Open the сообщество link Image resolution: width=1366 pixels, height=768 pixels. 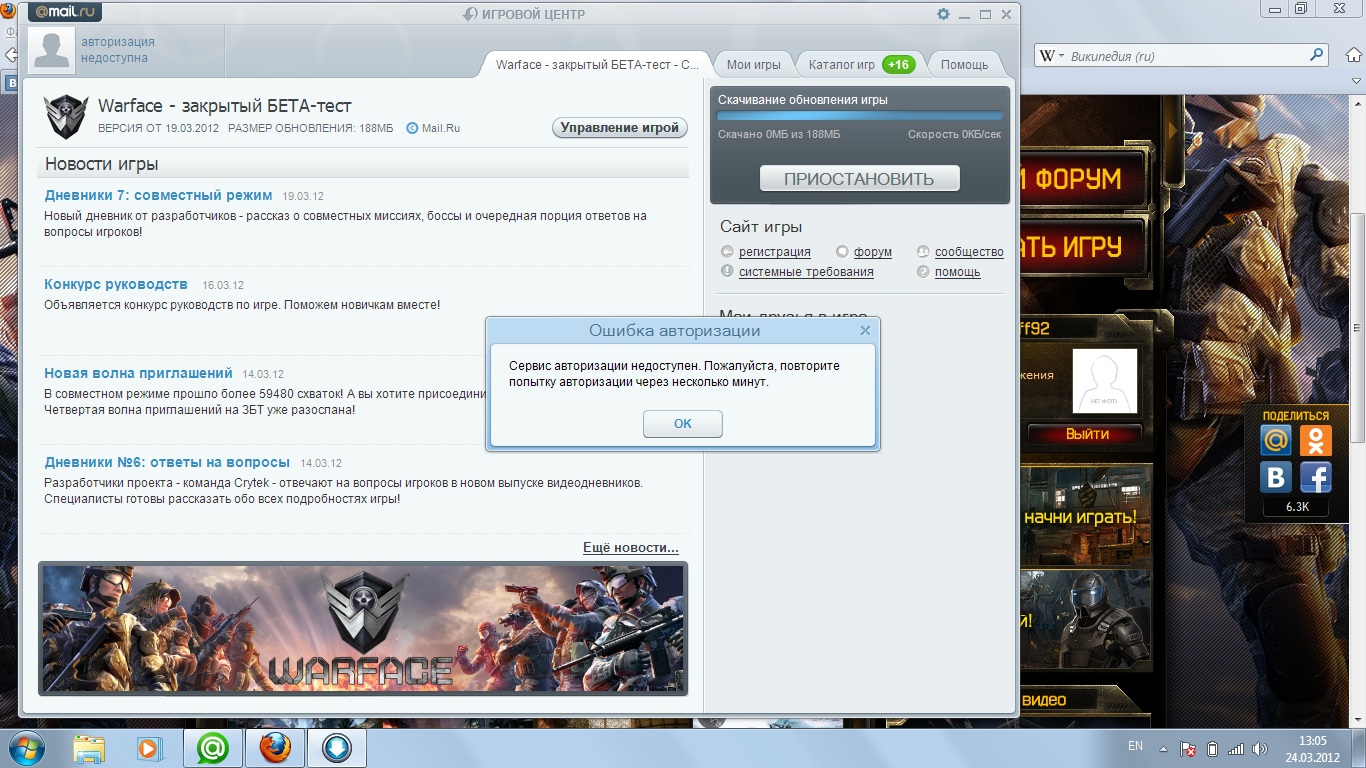point(969,252)
